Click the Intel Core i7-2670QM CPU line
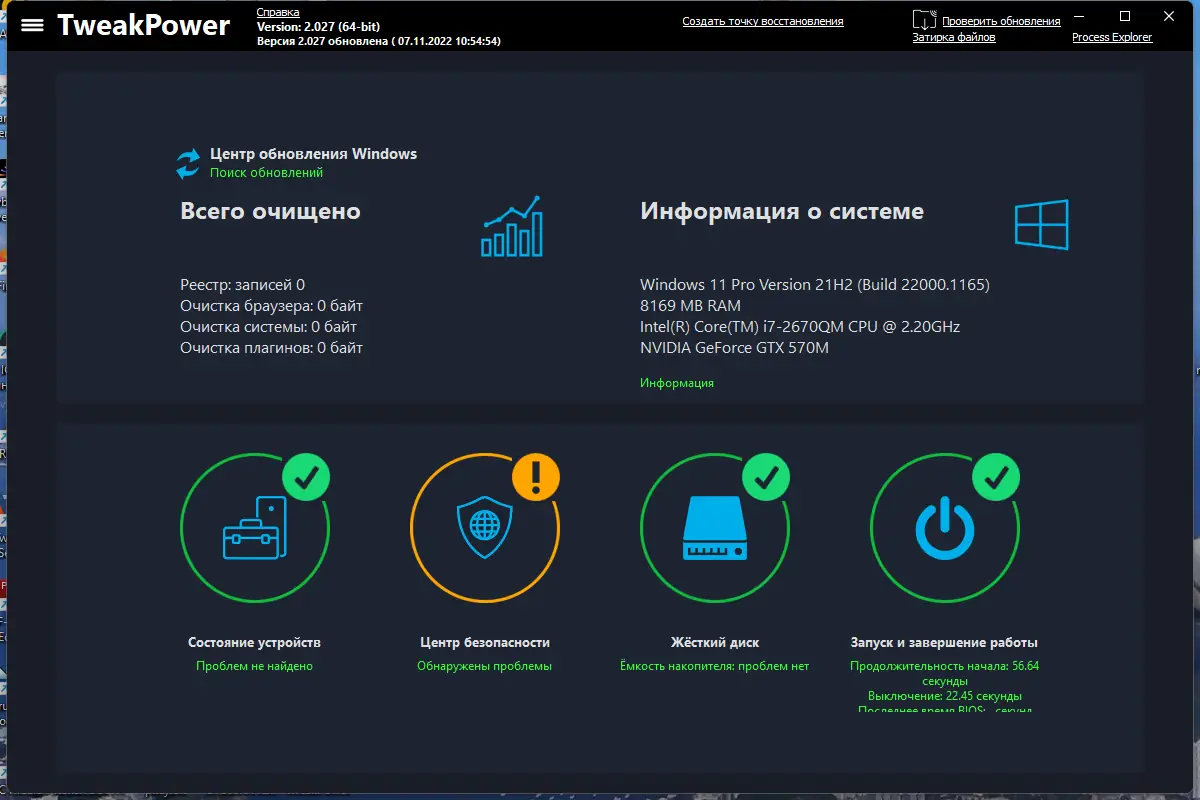 800,327
